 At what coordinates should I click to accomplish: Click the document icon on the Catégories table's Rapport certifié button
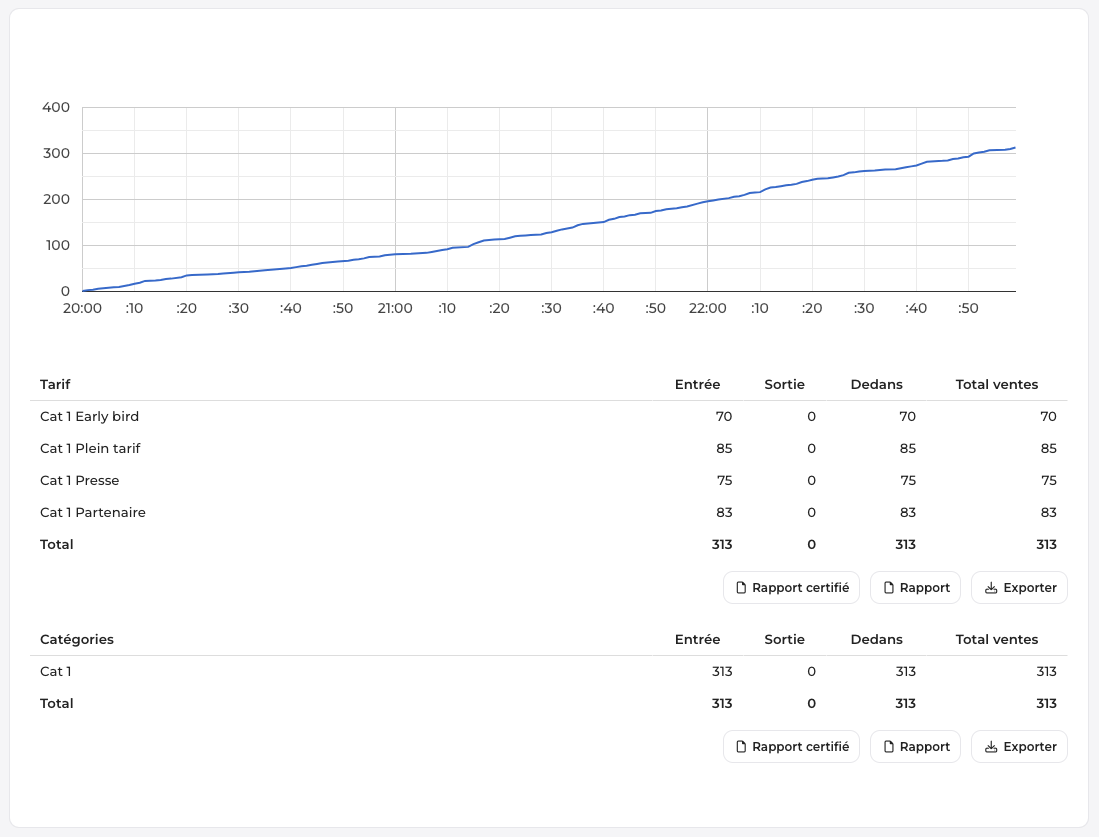[x=741, y=747]
